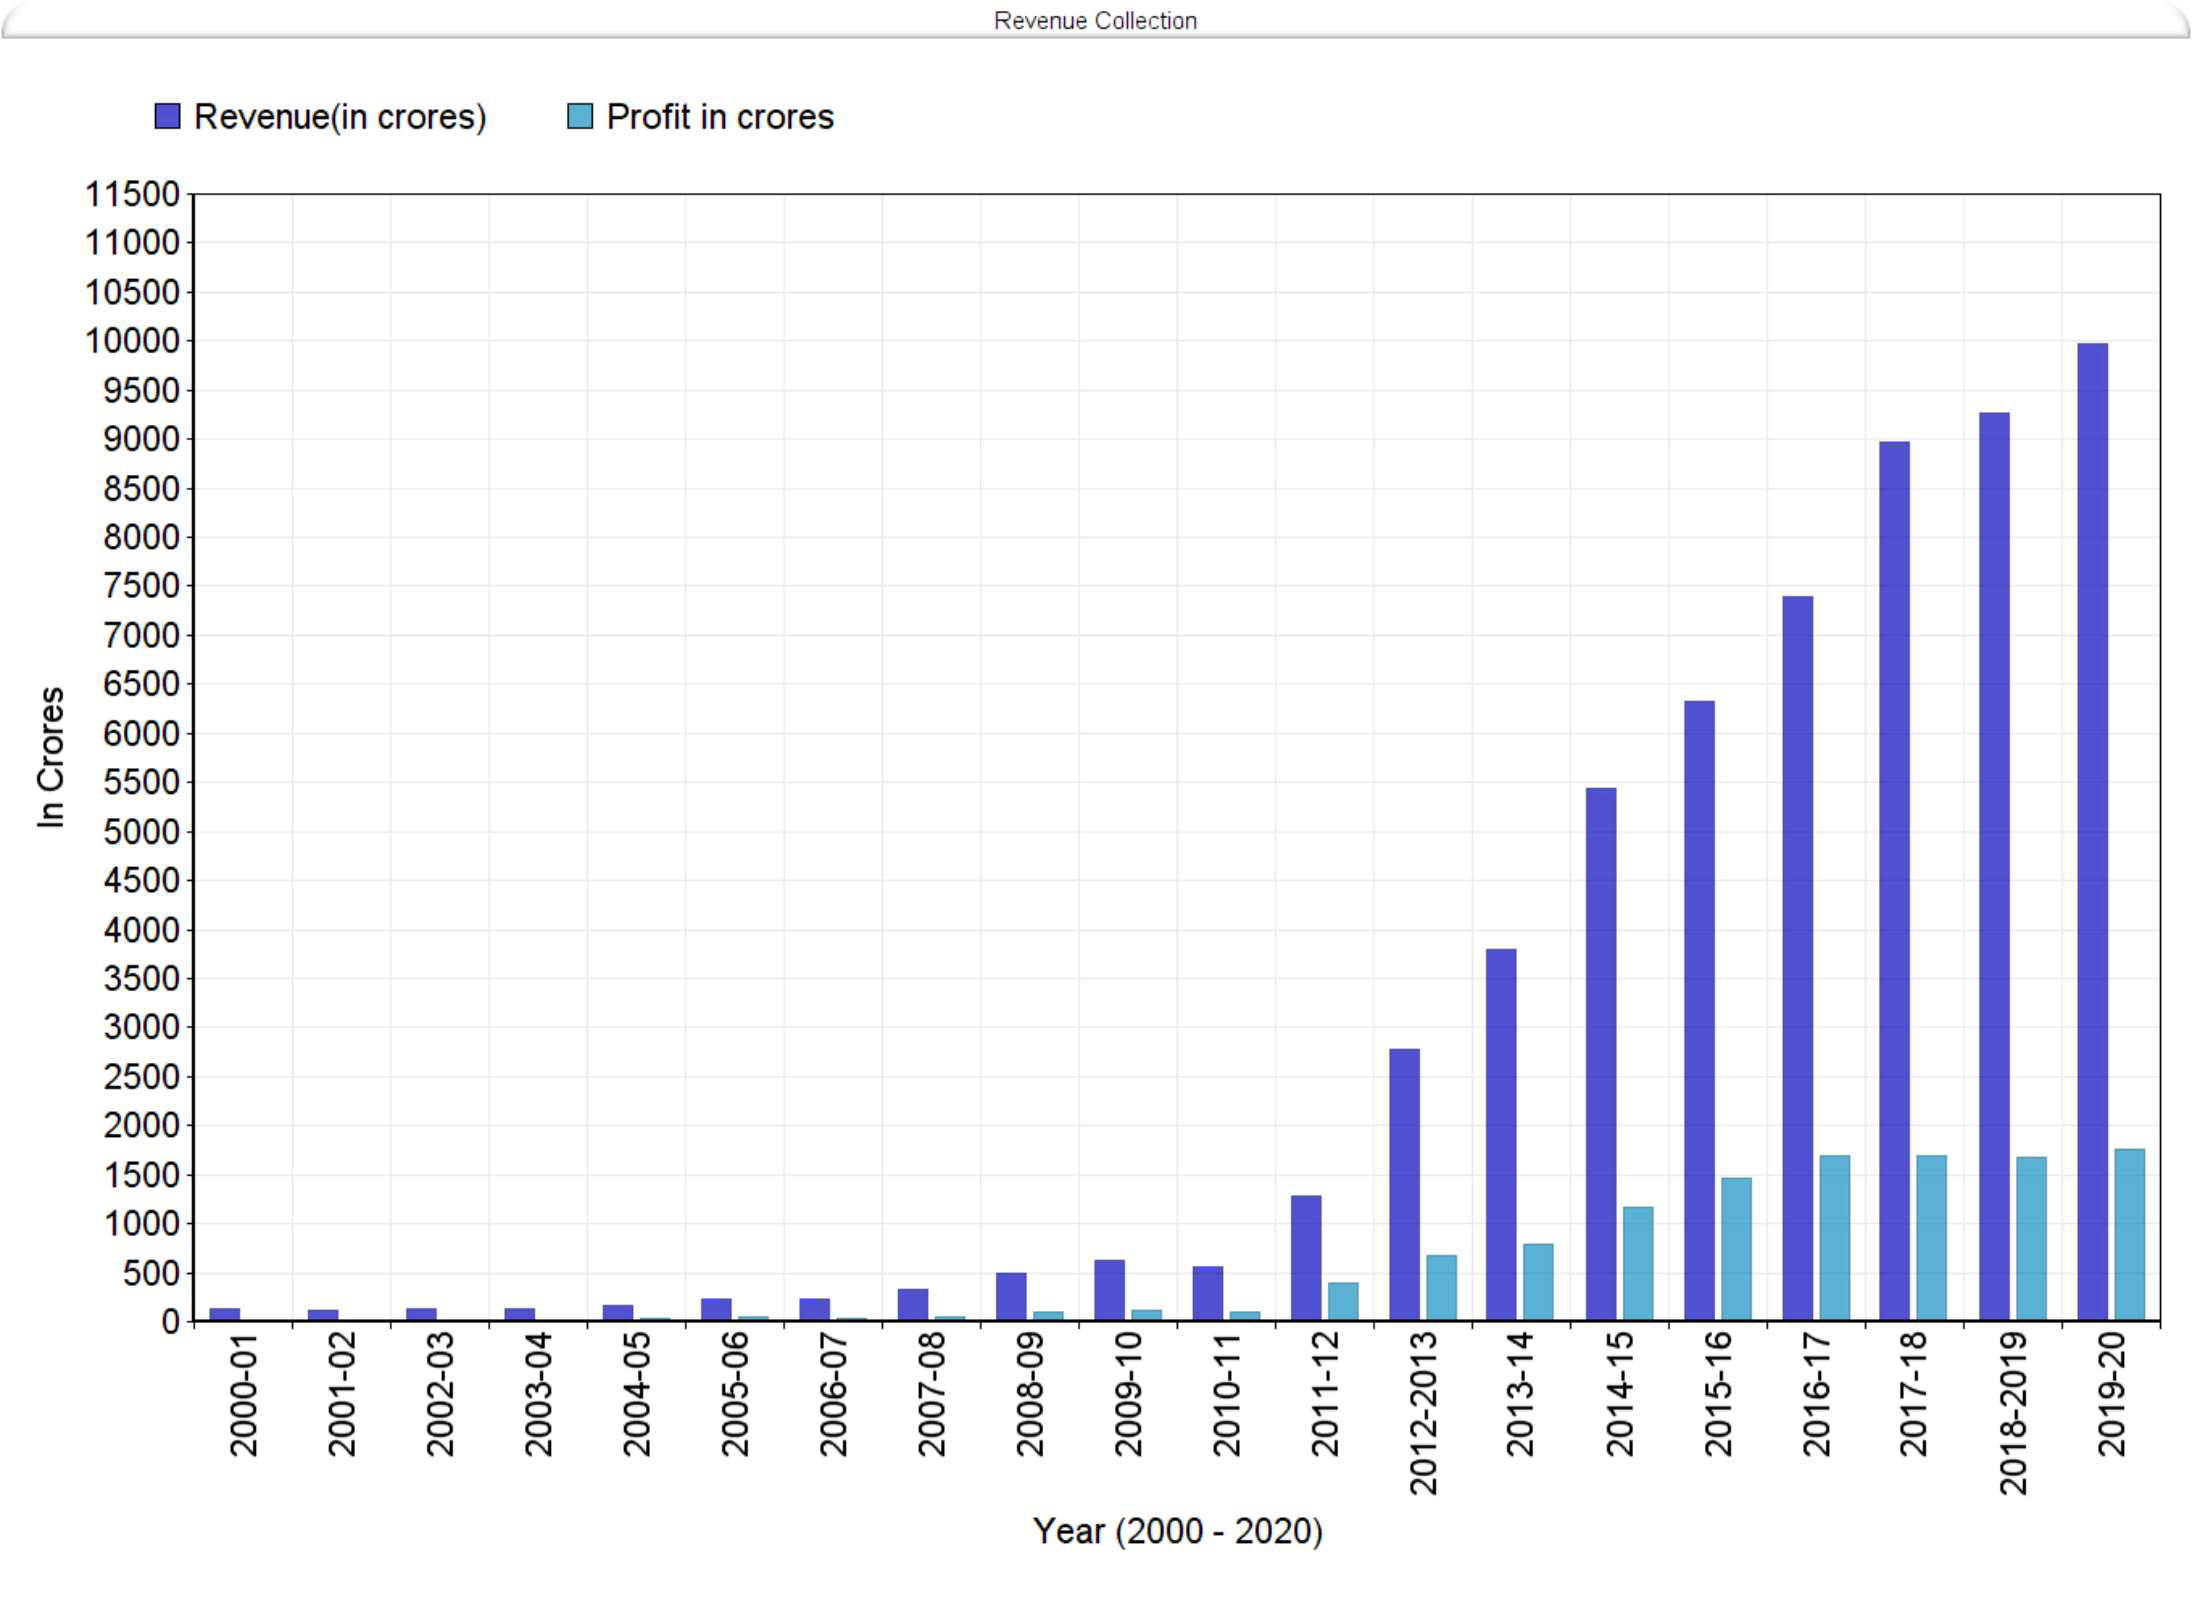Image resolution: width=2192 pixels, height=1611 pixels.
Task: Select the 2015-16 revenue bar
Action: point(1699,1010)
